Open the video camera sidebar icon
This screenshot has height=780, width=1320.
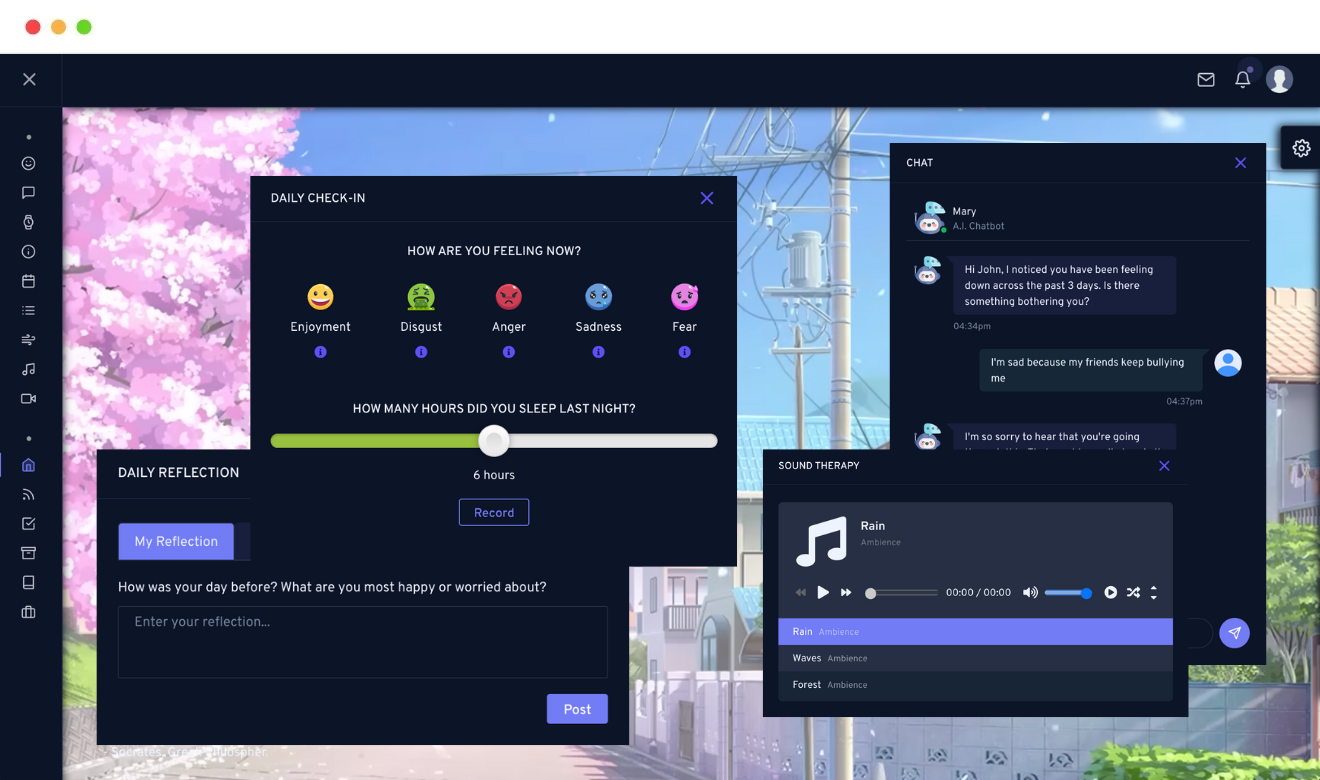29,398
